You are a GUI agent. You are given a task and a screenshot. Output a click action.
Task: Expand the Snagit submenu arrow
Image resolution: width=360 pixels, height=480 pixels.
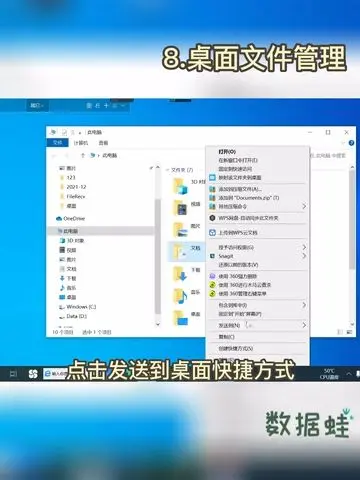(304, 256)
